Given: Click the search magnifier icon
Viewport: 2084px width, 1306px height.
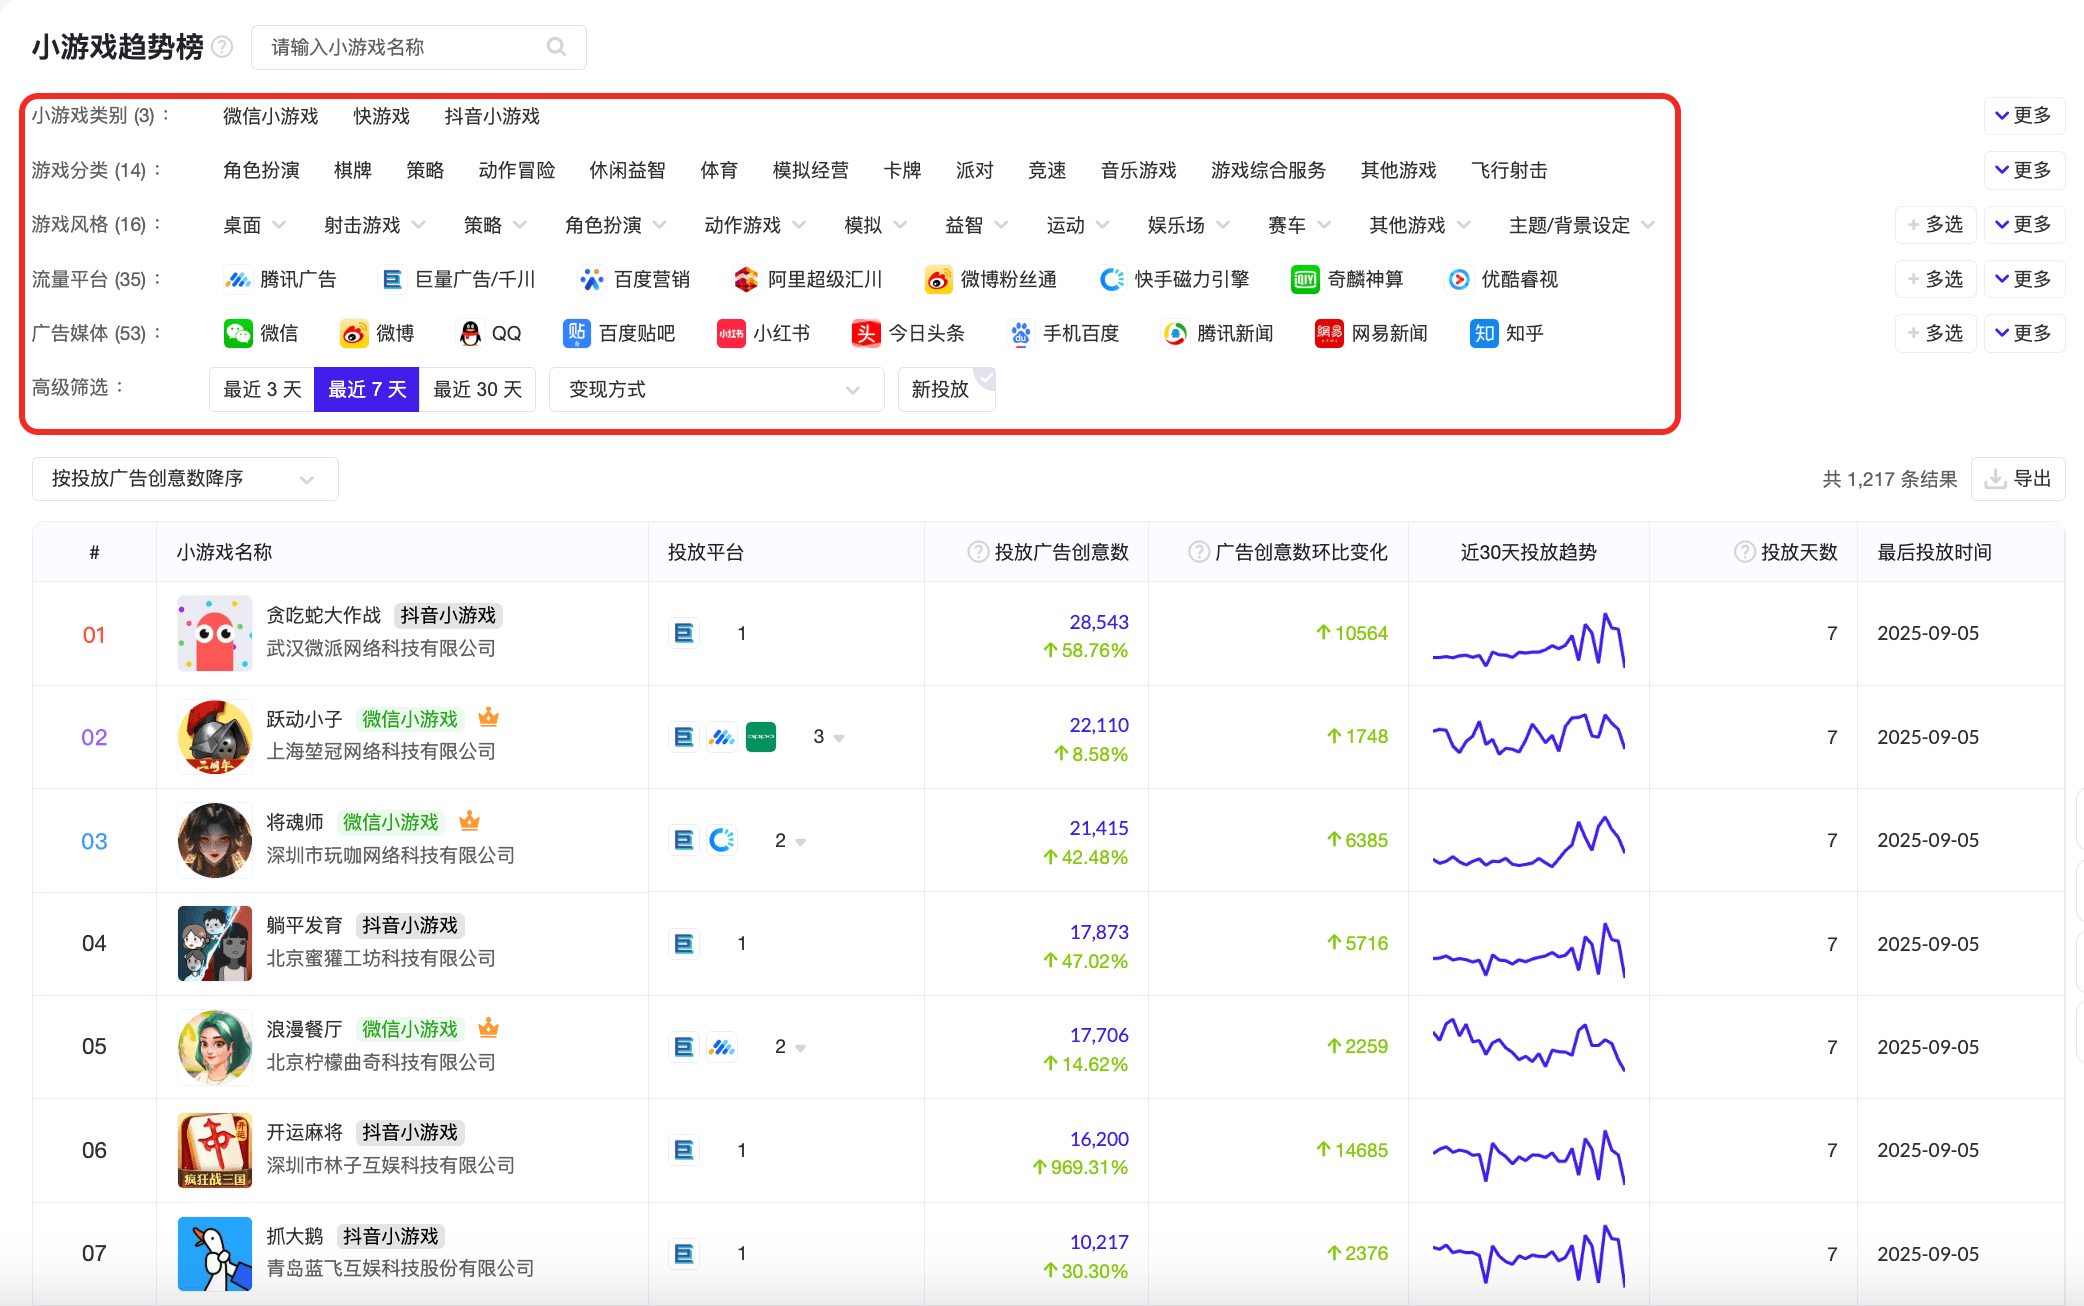Looking at the screenshot, I should 556,47.
